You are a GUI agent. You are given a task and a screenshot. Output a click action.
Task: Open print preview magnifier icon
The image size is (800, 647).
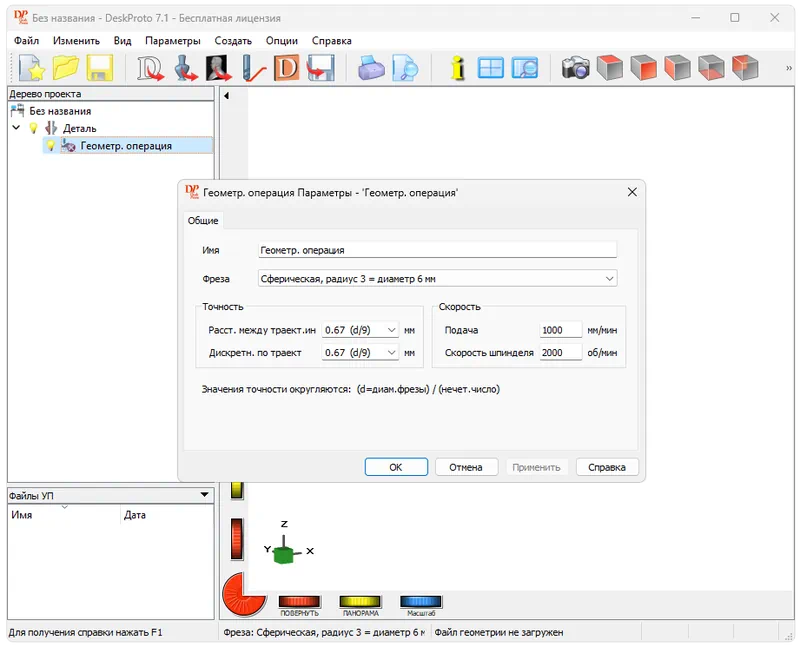pos(406,68)
